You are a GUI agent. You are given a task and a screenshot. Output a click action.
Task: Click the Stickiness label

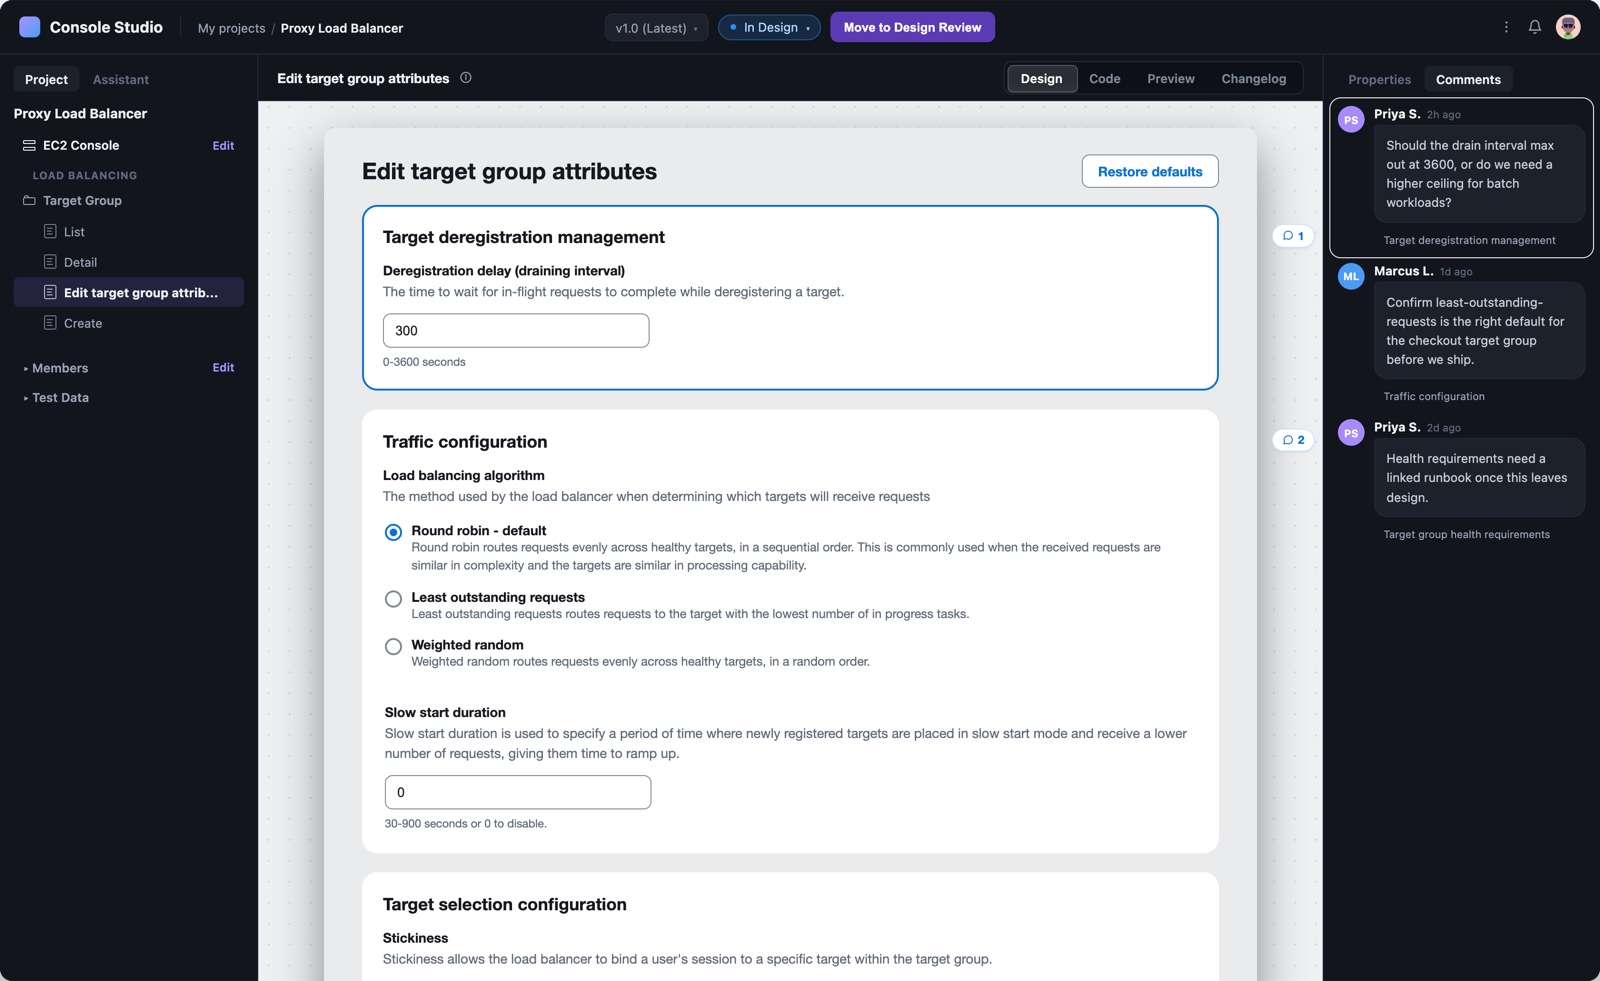pos(415,938)
